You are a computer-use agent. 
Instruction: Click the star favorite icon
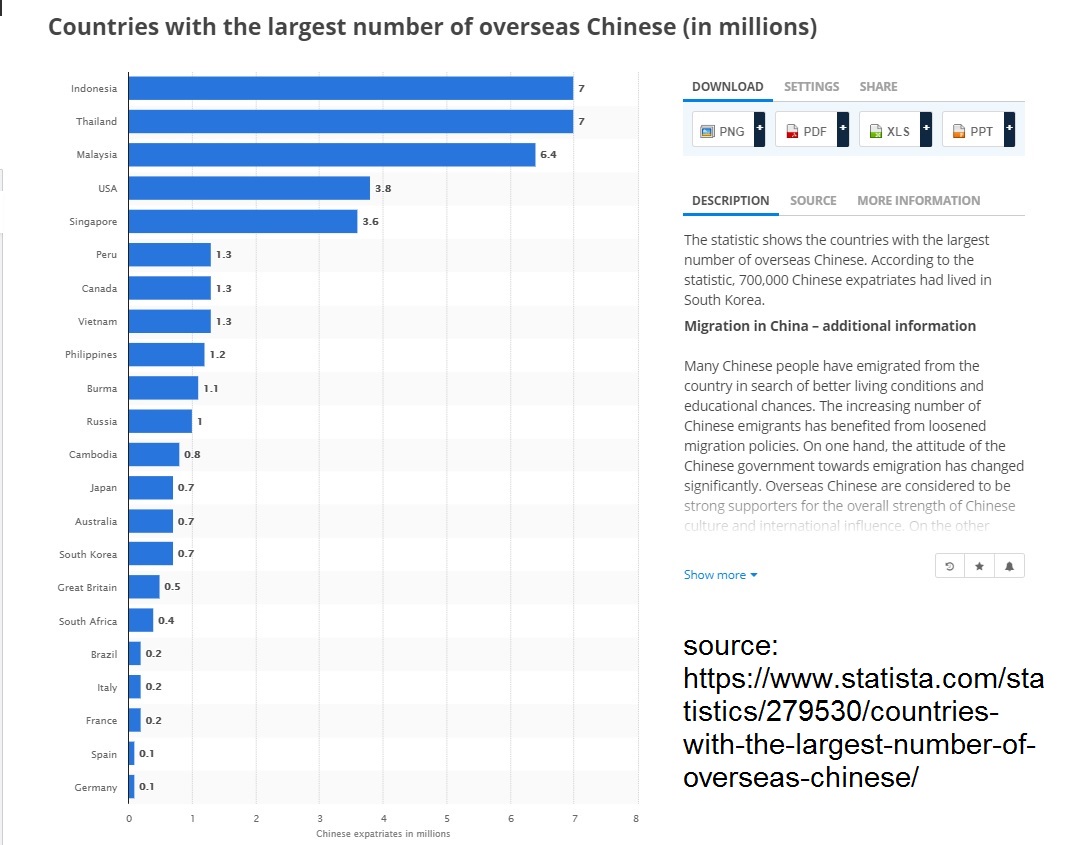(979, 566)
